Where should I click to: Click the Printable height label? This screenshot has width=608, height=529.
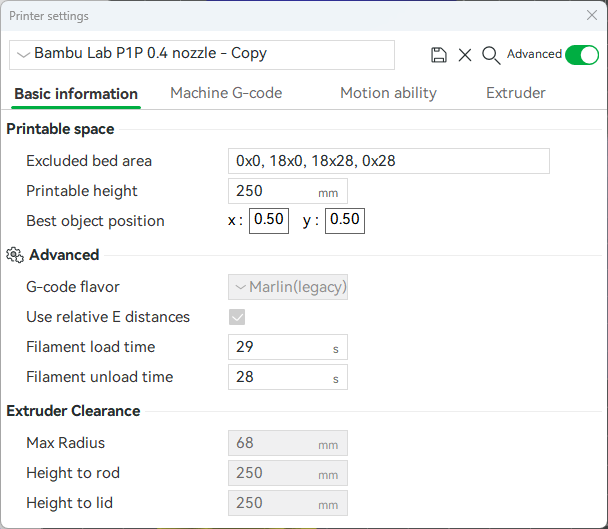82,191
